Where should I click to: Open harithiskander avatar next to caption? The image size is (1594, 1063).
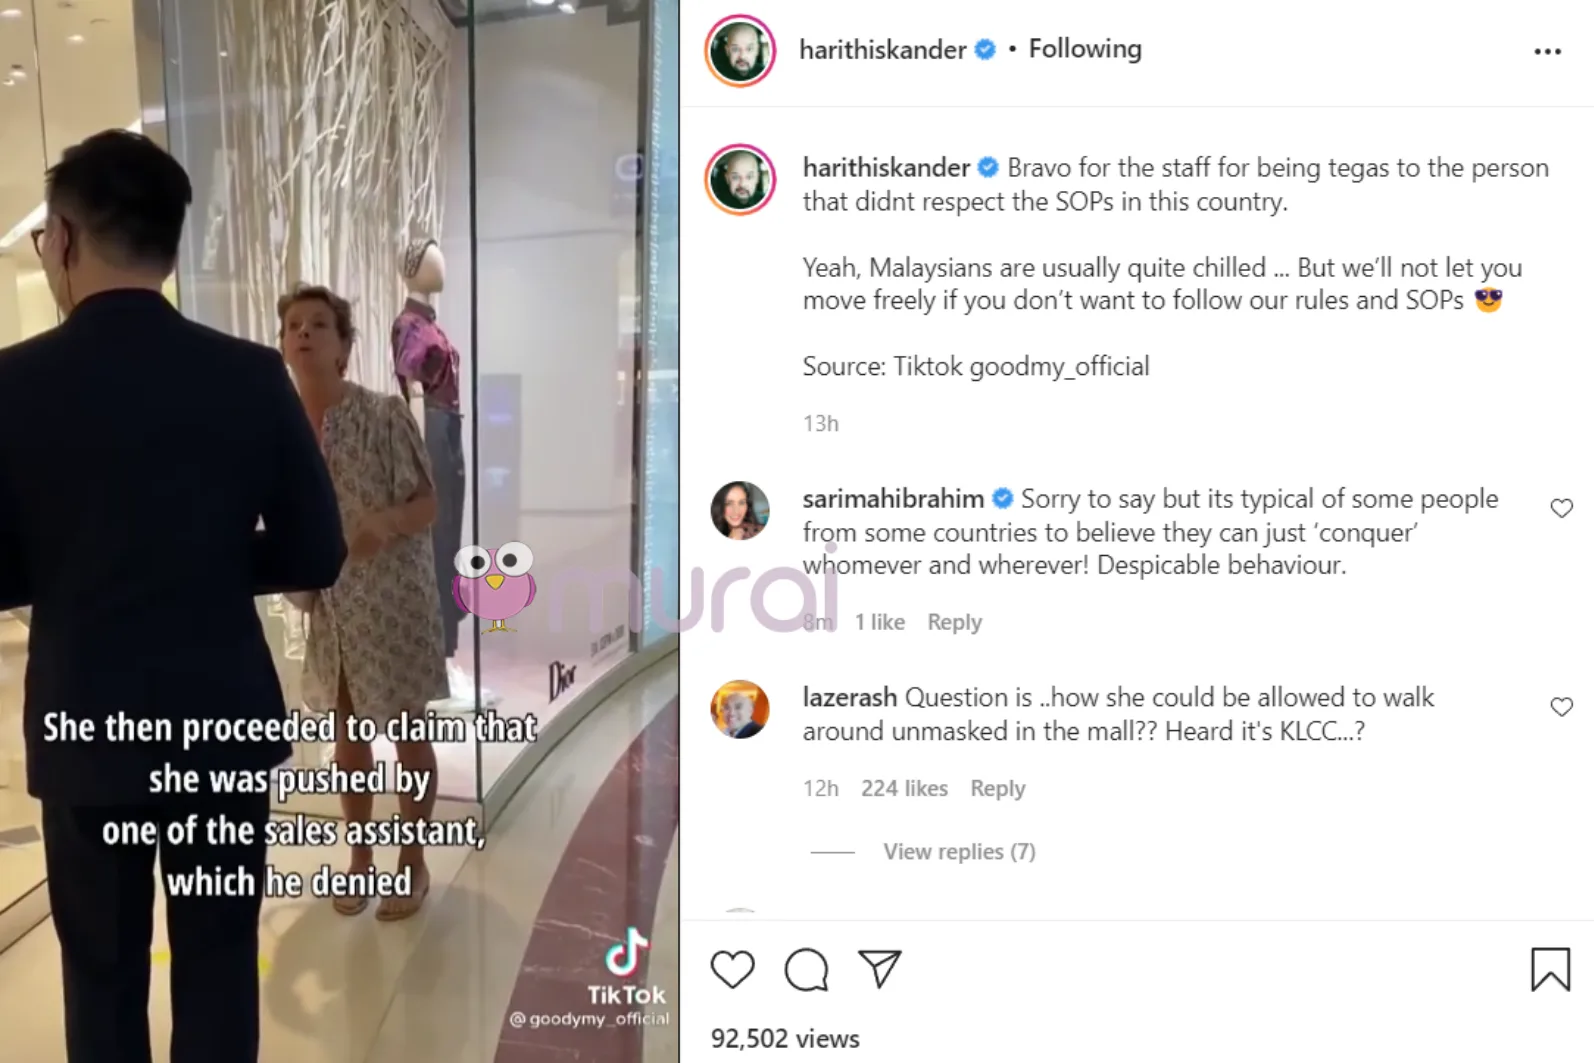pyautogui.click(x=740, y=180)
